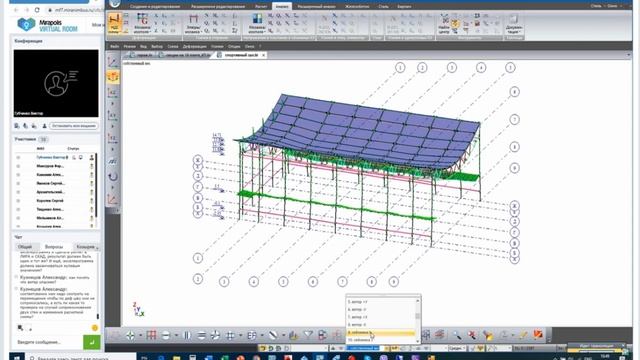The width and height of the screenshot is (640, 360).
Task: Switch to the Расчет ribbon tab
Action: pyautogui.click(x=261, y=7)
